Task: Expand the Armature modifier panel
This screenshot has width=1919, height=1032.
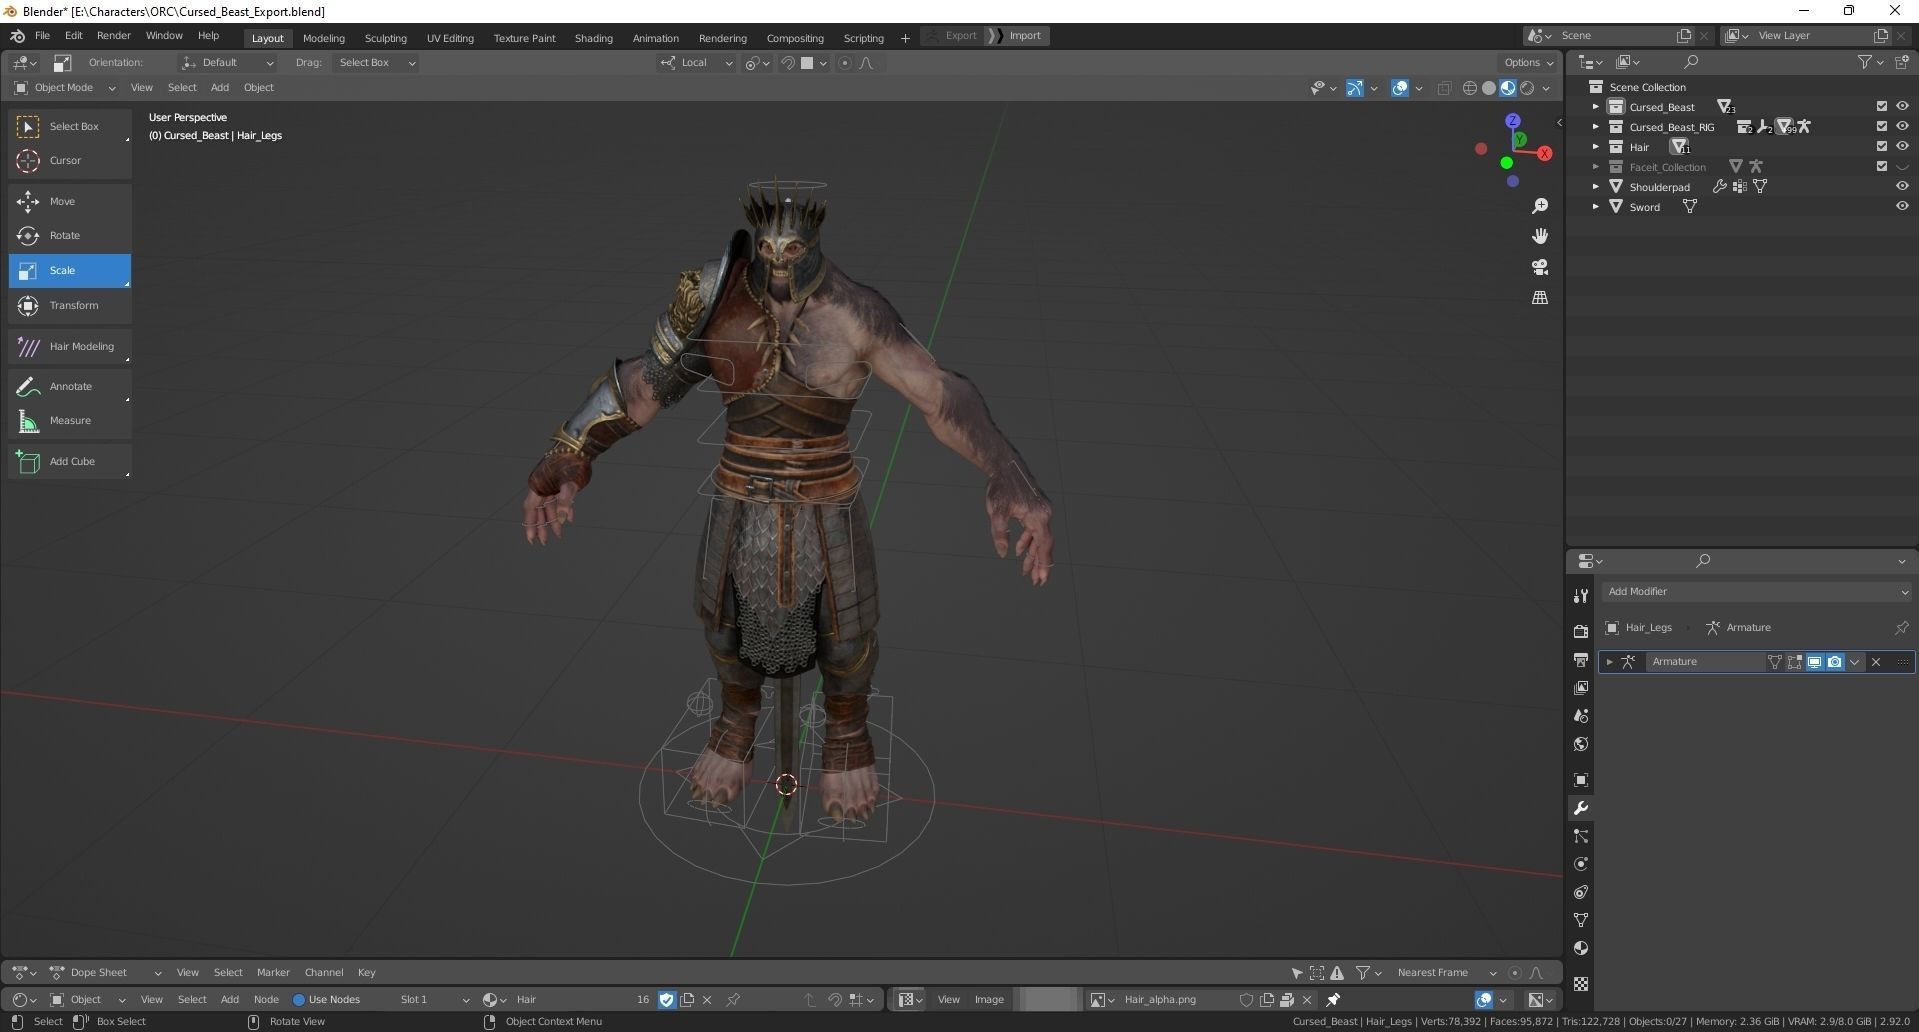Action: coord(1609,662)
